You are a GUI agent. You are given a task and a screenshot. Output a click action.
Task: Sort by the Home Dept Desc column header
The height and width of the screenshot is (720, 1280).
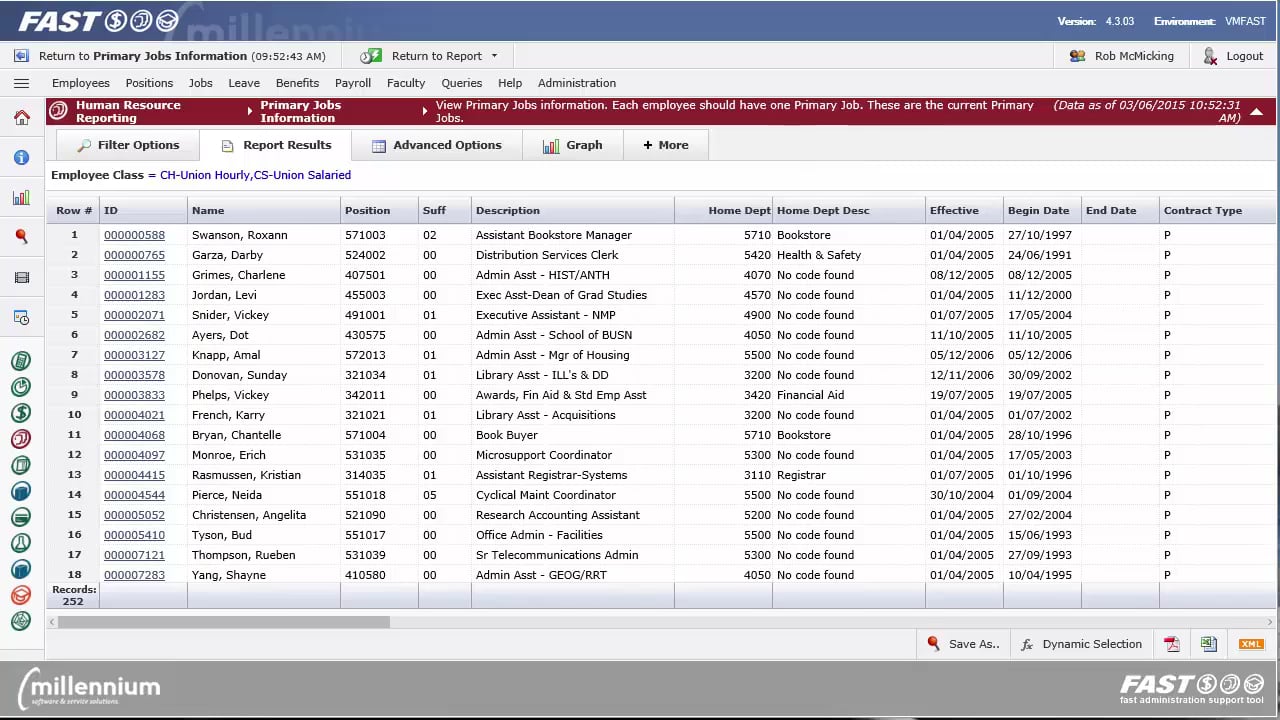pyautogui.click(x=823, y=211)
